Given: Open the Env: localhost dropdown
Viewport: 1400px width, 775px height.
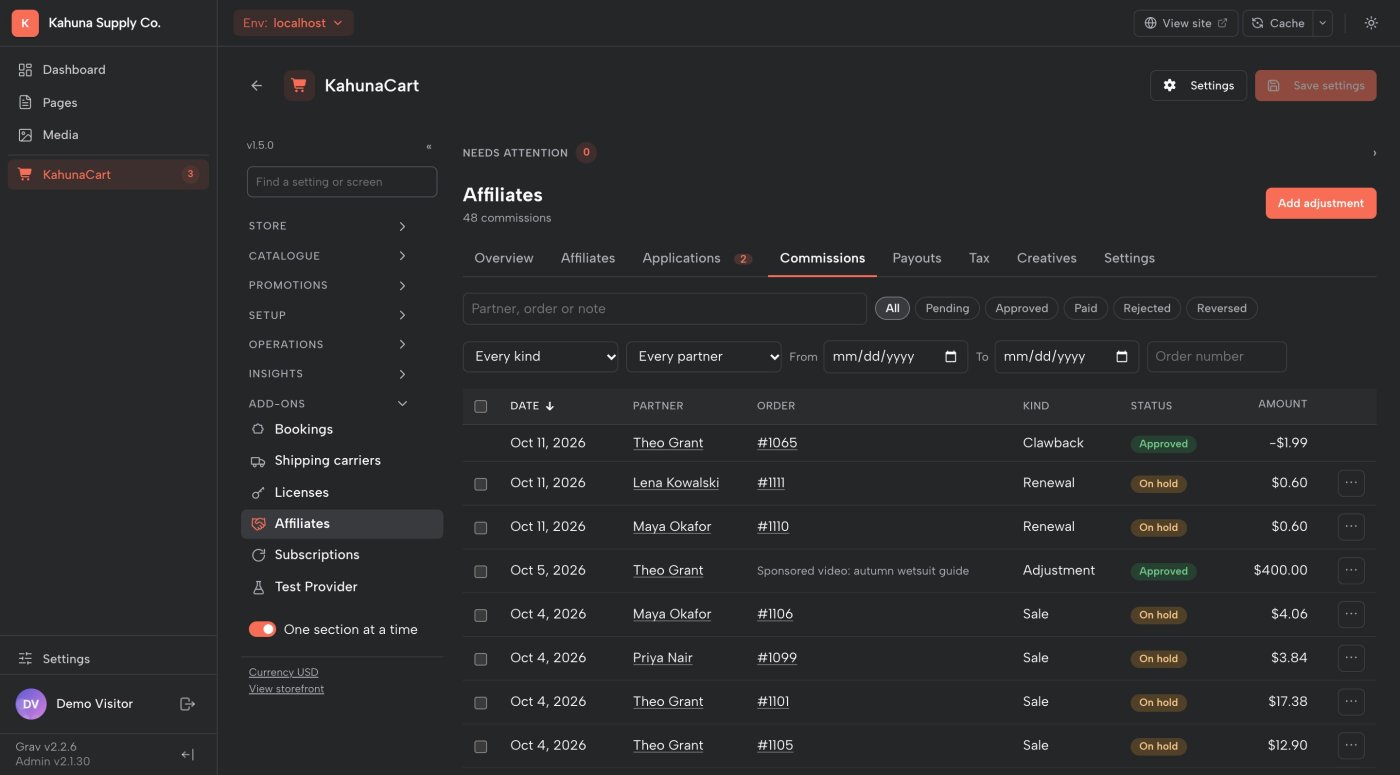Looking at the screenshot, I should click(x=293, y=23).
